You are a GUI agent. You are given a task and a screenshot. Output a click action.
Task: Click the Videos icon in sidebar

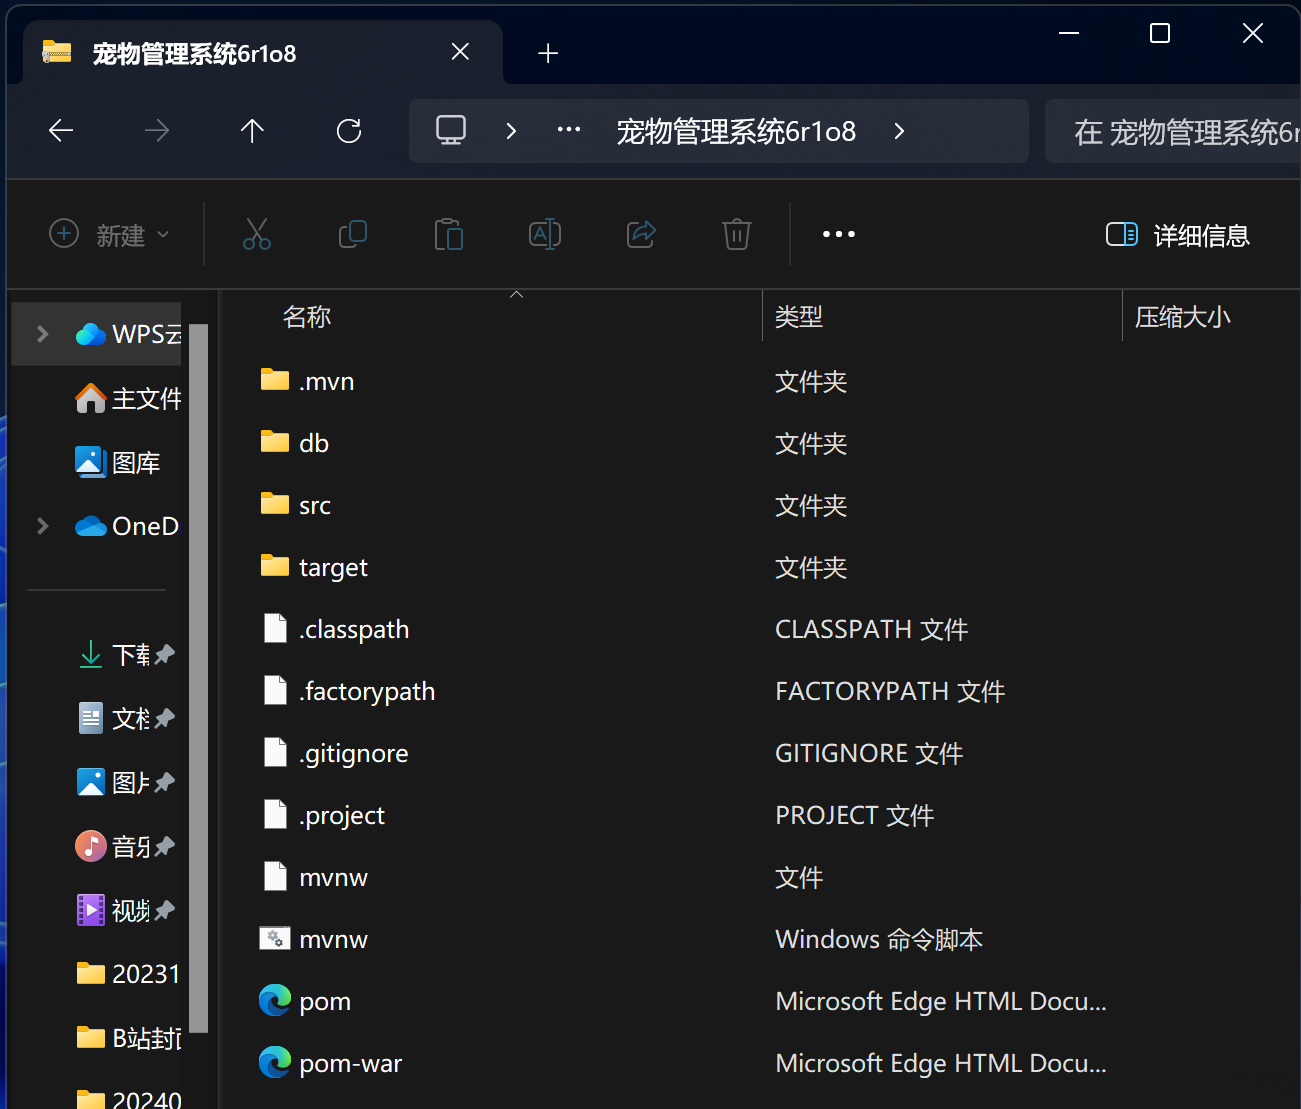(x=91, y=910)
